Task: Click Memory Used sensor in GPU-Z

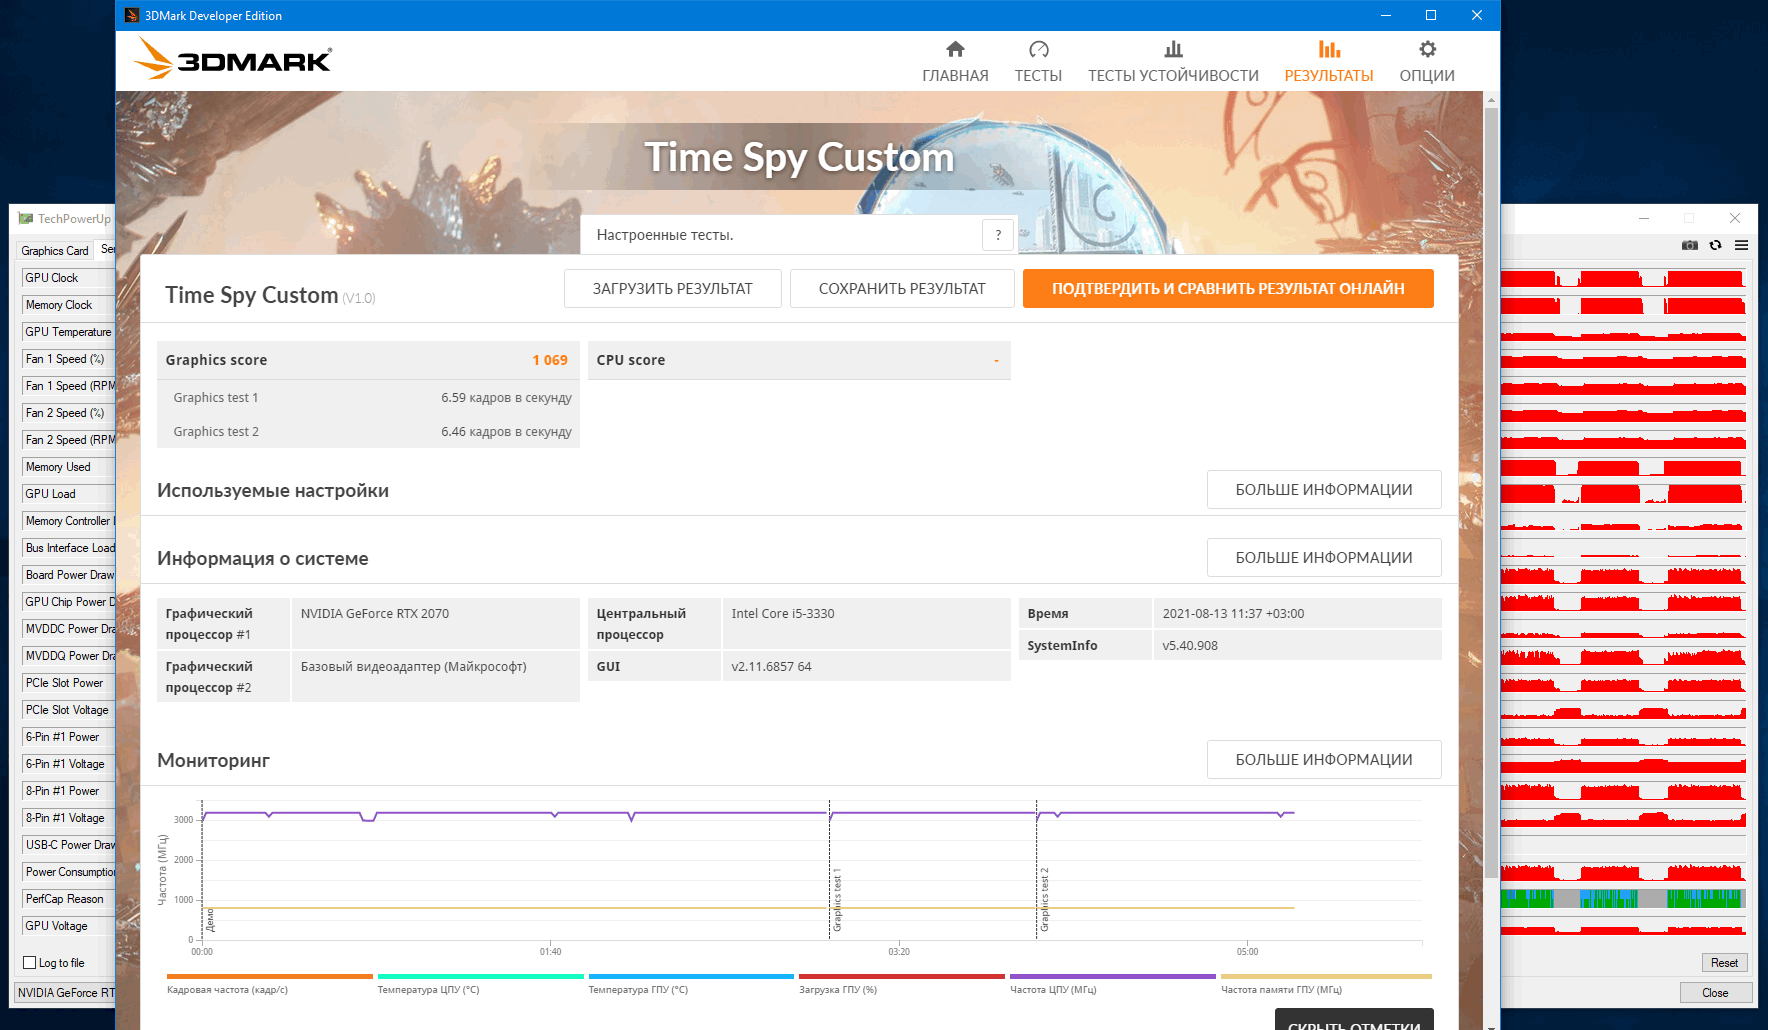Action: click(x=68, y=467)
